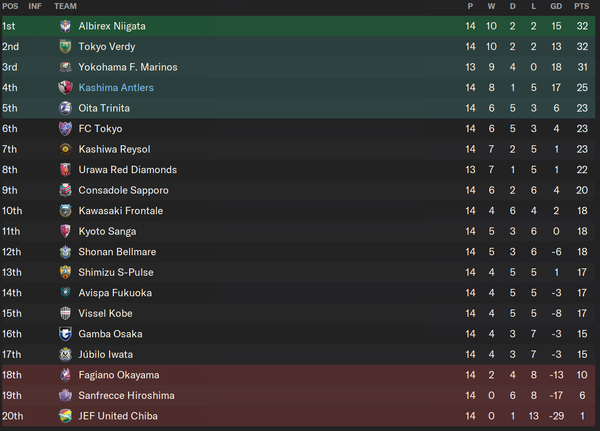Click the TEAM column header
The height and width of the screenshot is (431, 600).
[65, 7]
